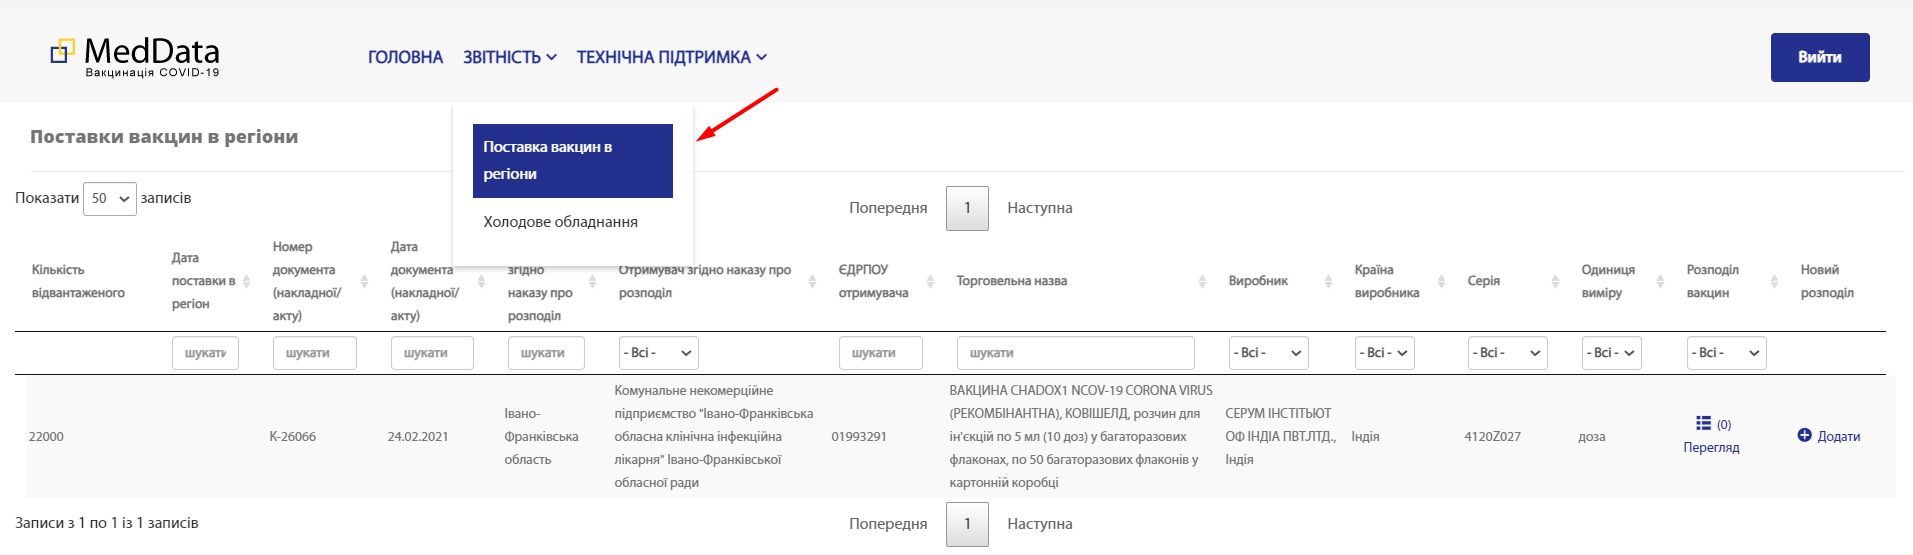Select Холодове обладнання menu item

coord(560,222)
